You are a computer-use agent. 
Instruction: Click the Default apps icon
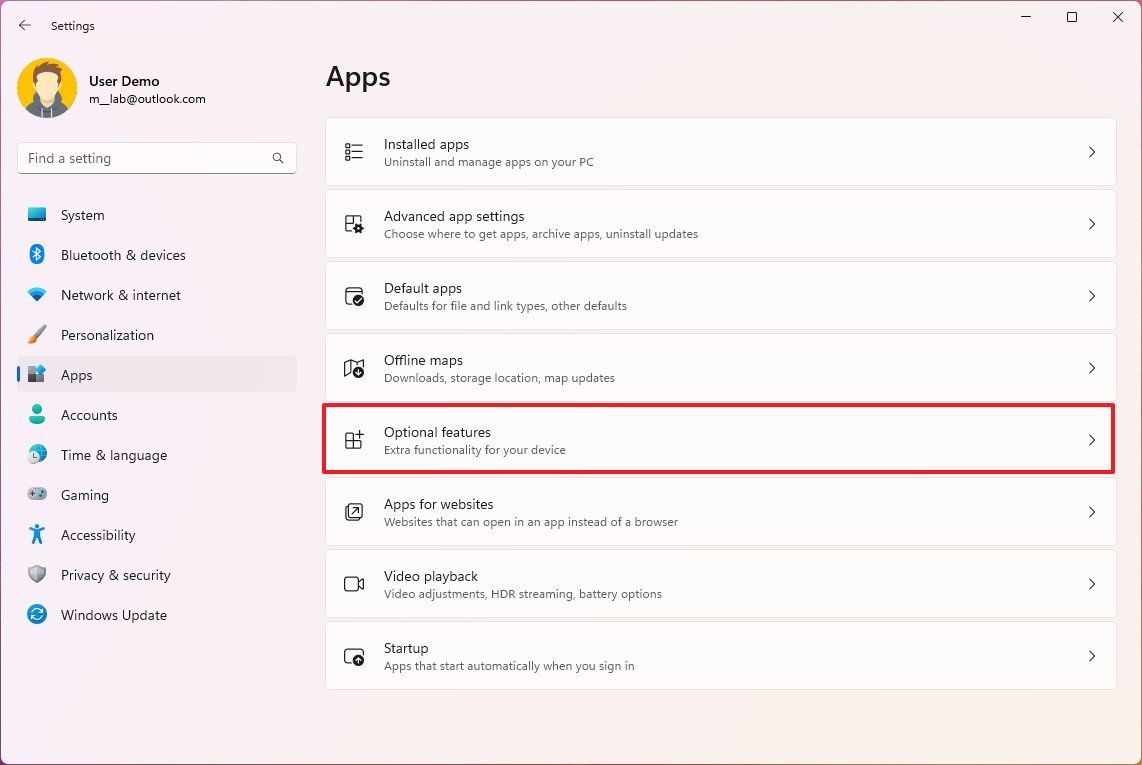(x=353, y=295)
